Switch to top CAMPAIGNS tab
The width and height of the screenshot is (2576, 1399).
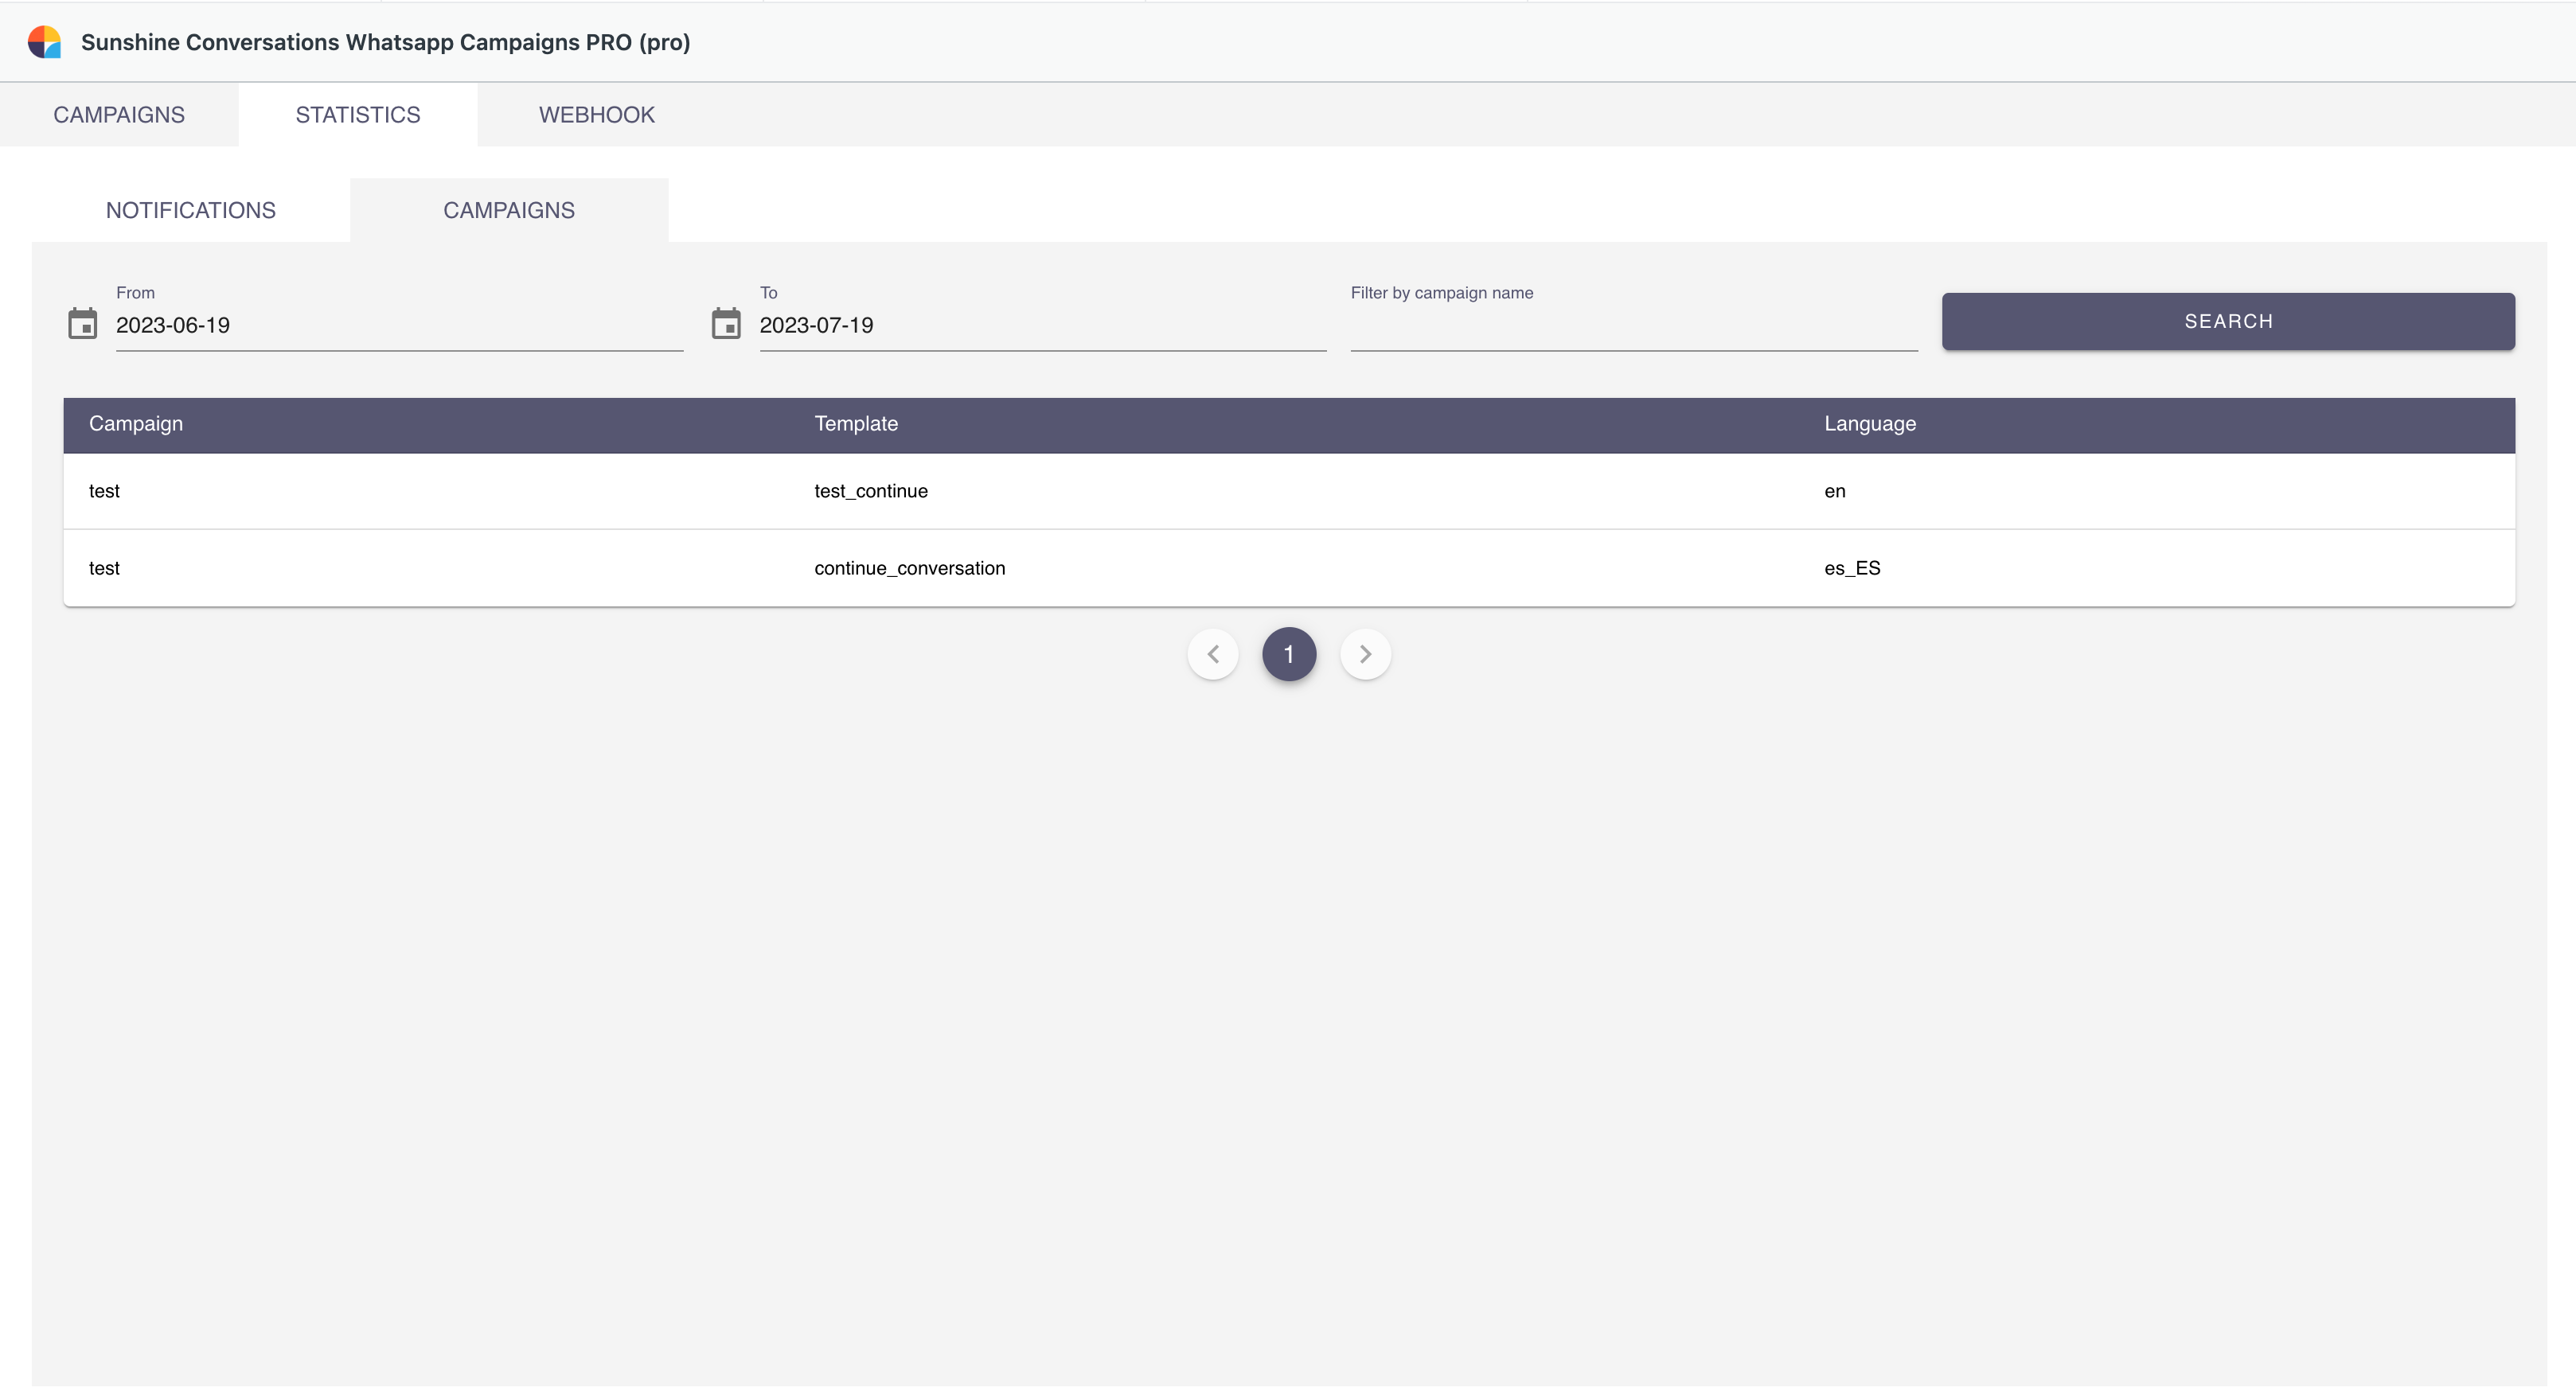click(x=119, y=115)
